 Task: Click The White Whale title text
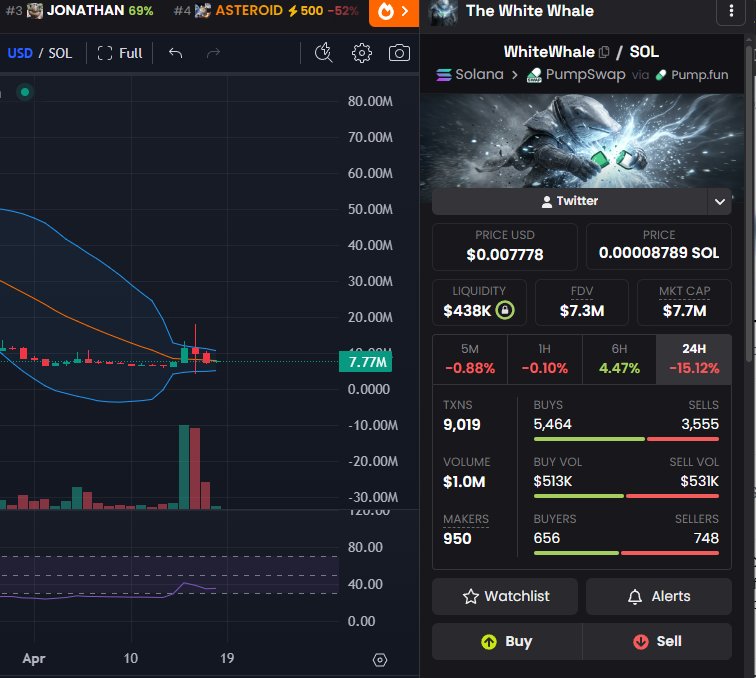tap(530, 11)
